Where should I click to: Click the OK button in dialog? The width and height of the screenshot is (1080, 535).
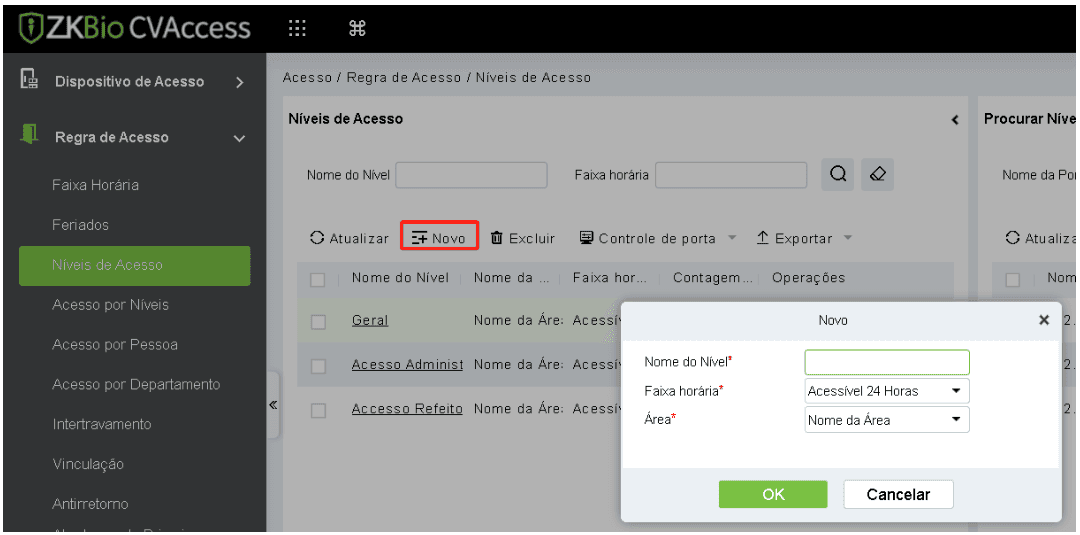[773, 494]
